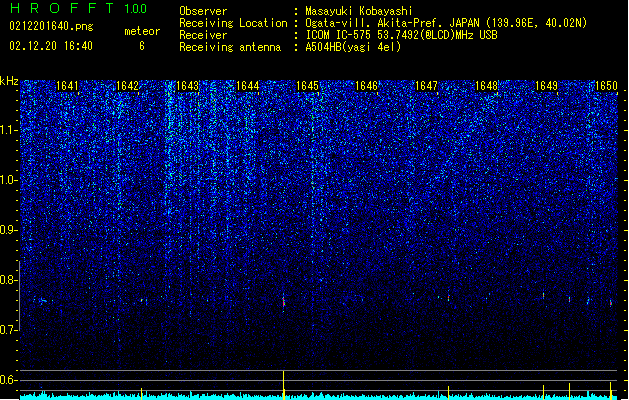Viewport: 629px width, 400px height.
Task: Click the 1641 time axis label
Action: (67, 86)
